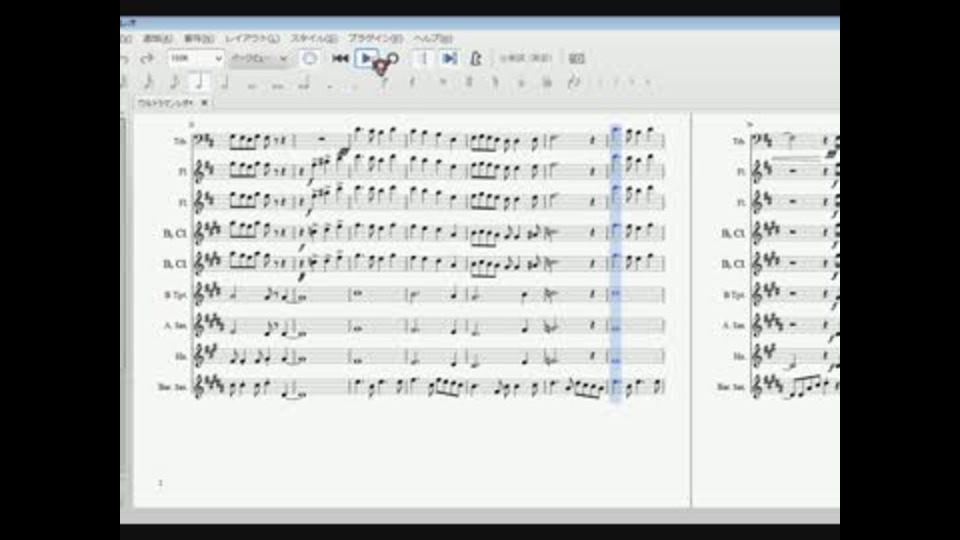Open the プラグイン(P) menu
The width and height of the screenshot is (960, 540).
coord(375,39)
